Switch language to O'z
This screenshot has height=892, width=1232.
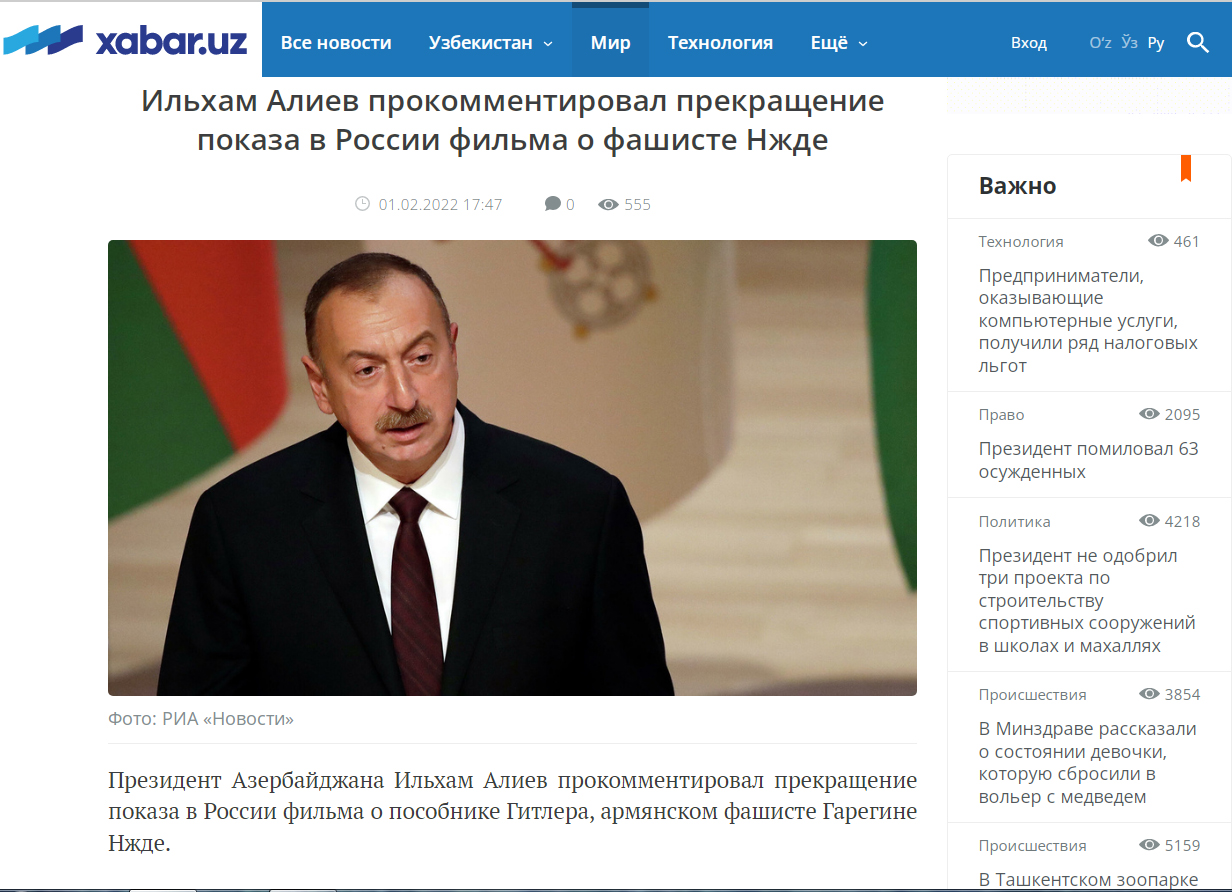click(1100, 43)
